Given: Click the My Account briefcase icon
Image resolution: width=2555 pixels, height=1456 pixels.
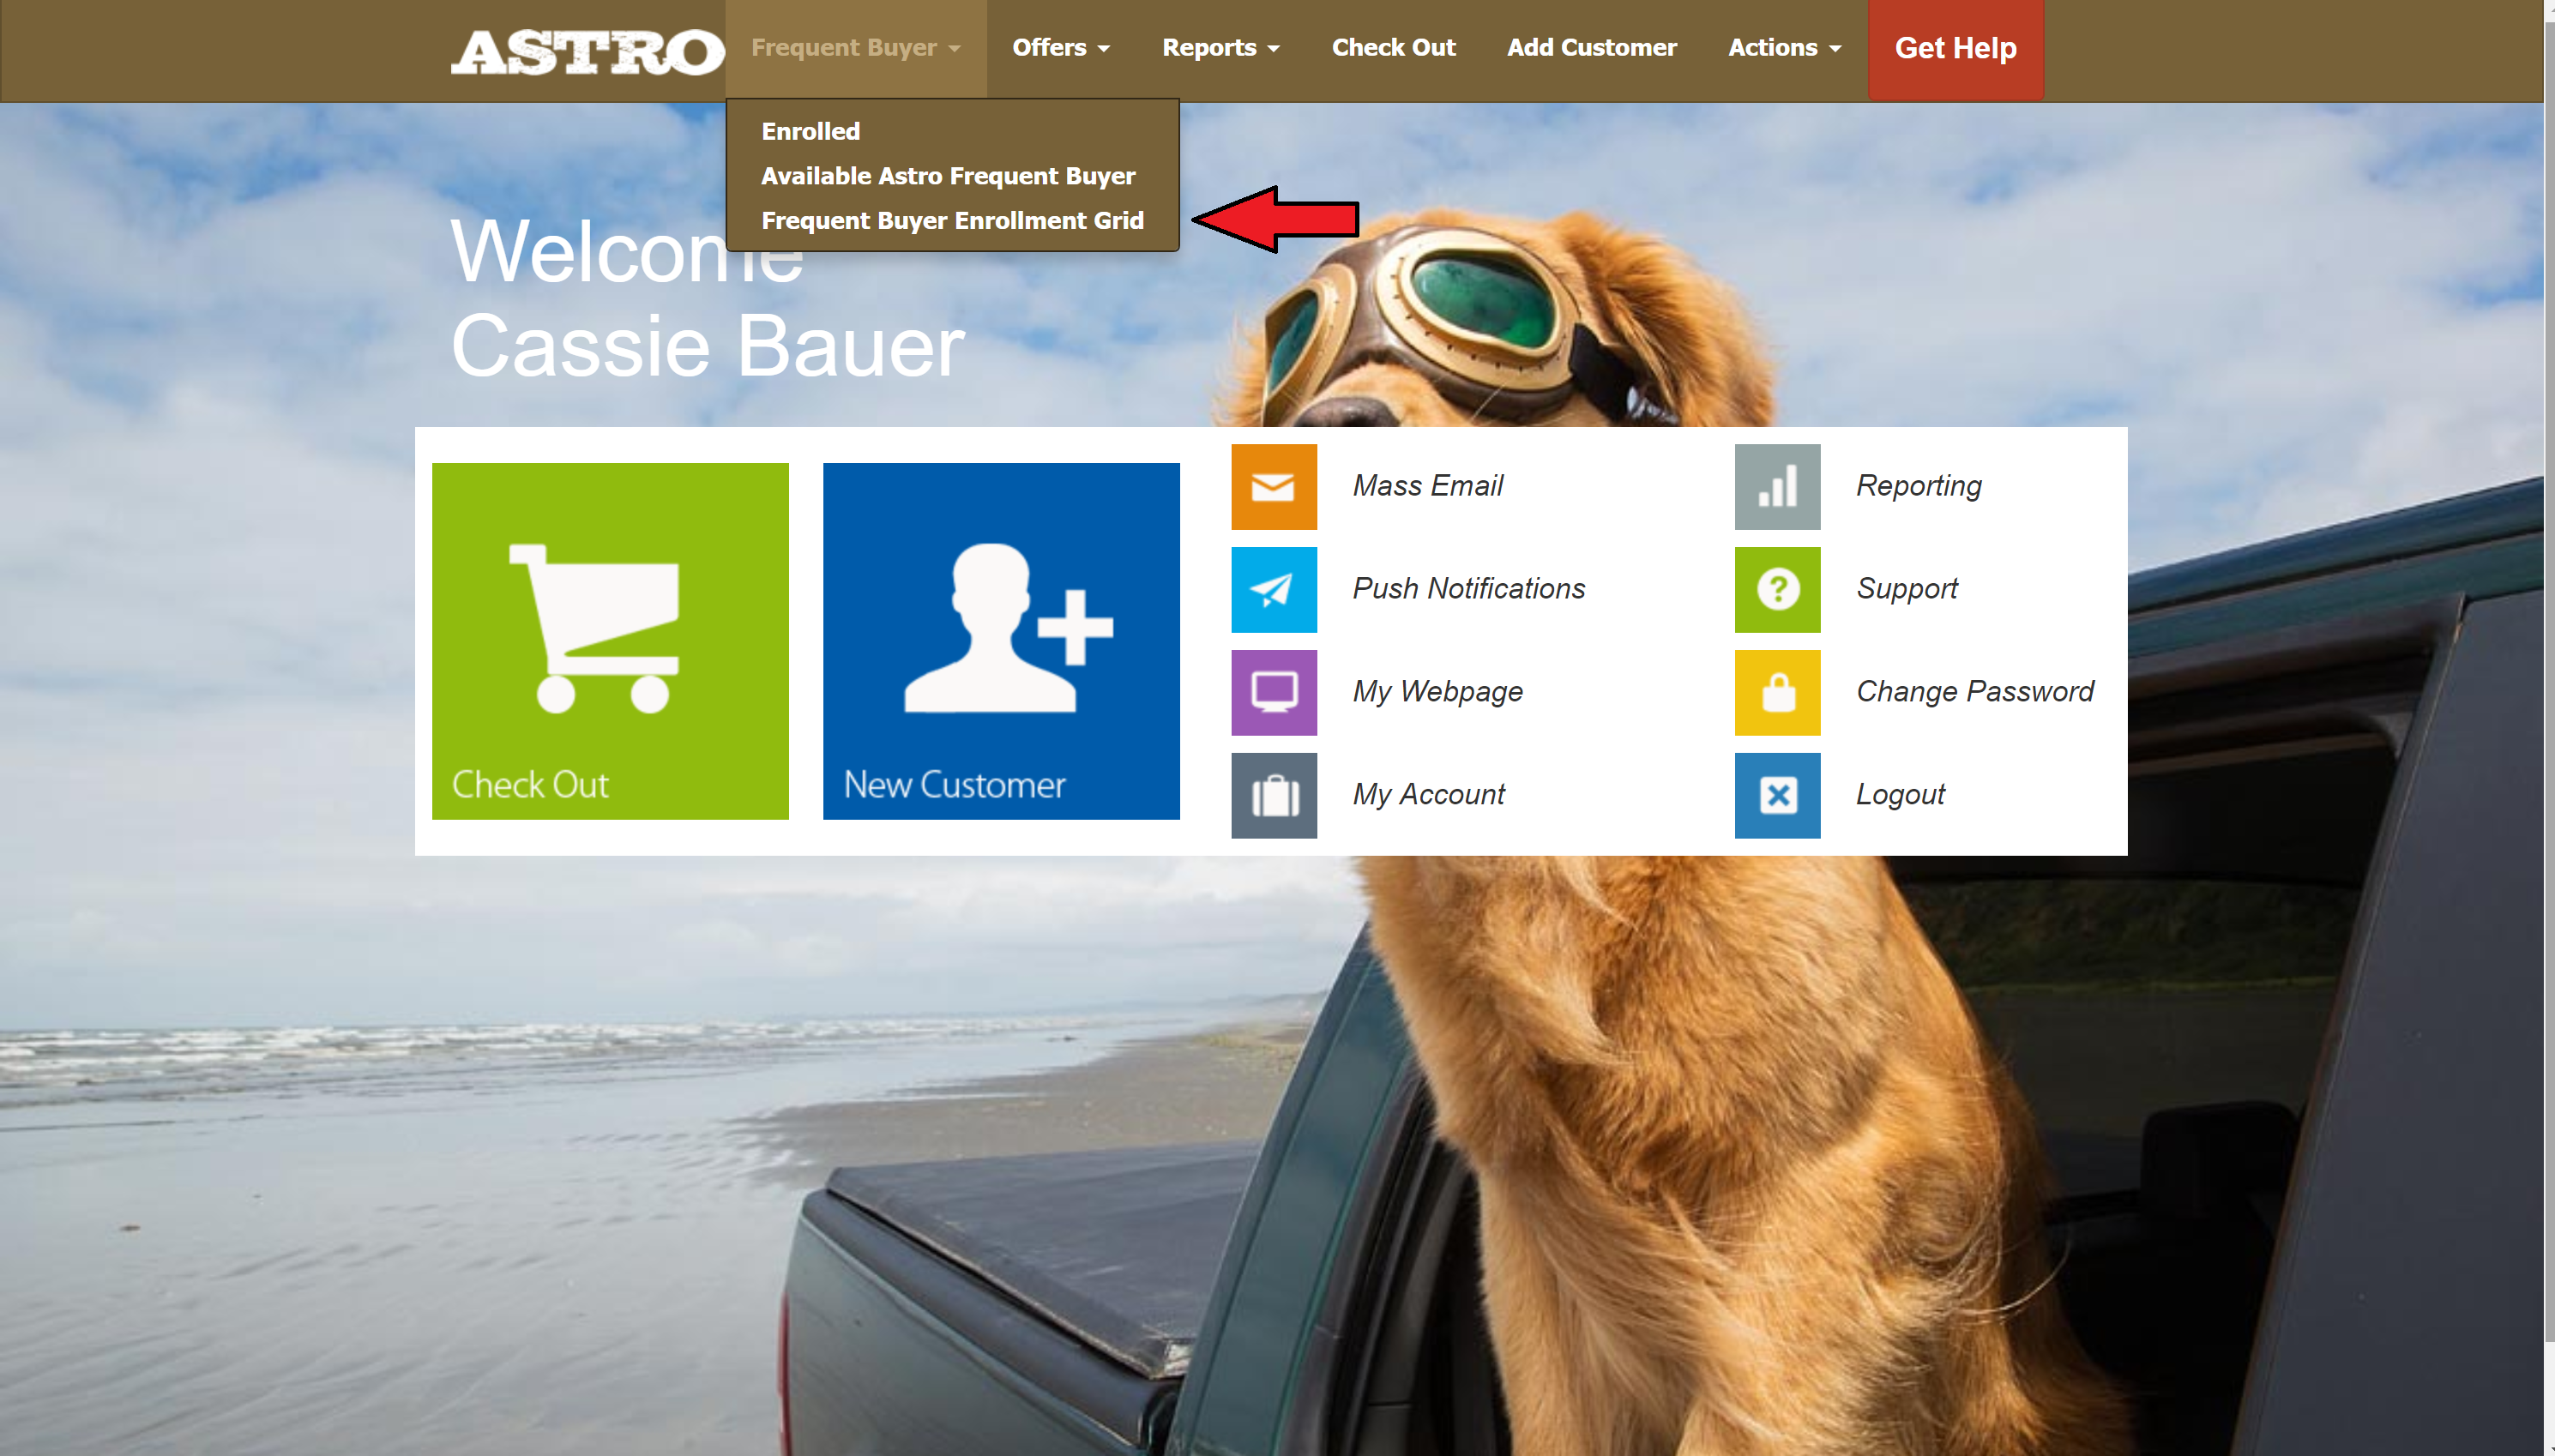Looking at the screenshot, I should point(1273,795).
